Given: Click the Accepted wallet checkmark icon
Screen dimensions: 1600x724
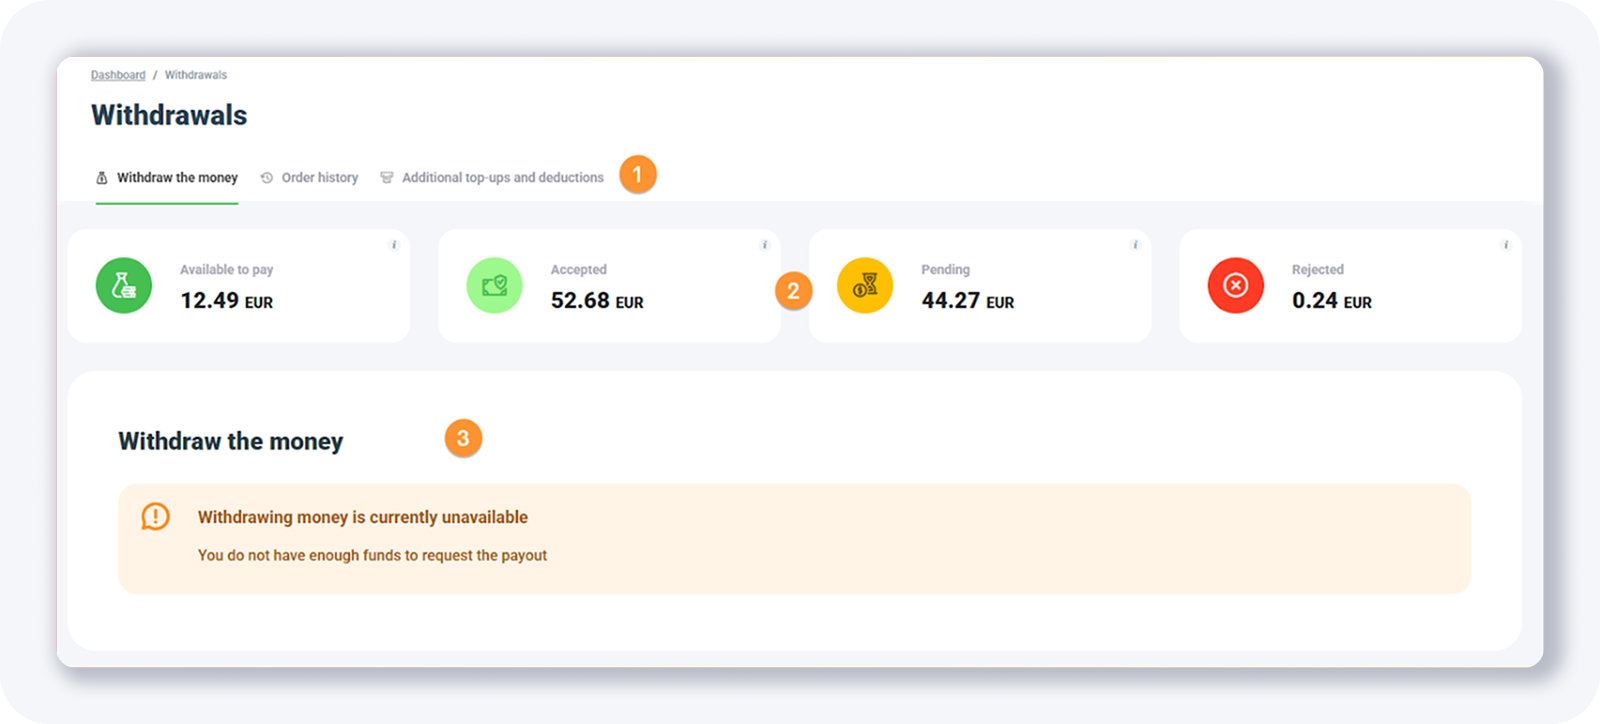Looking at the screenshot, I should [494, 286].
